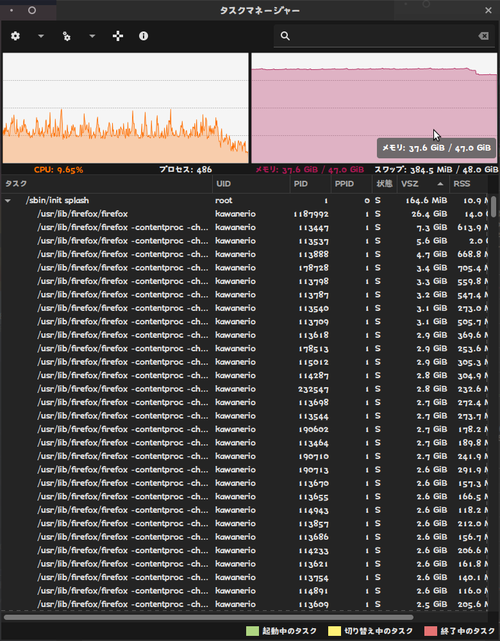Open dropdown arrow next to settings gear
The width and height of the screenshot is (500, 641).
click(x=41, y=36)
